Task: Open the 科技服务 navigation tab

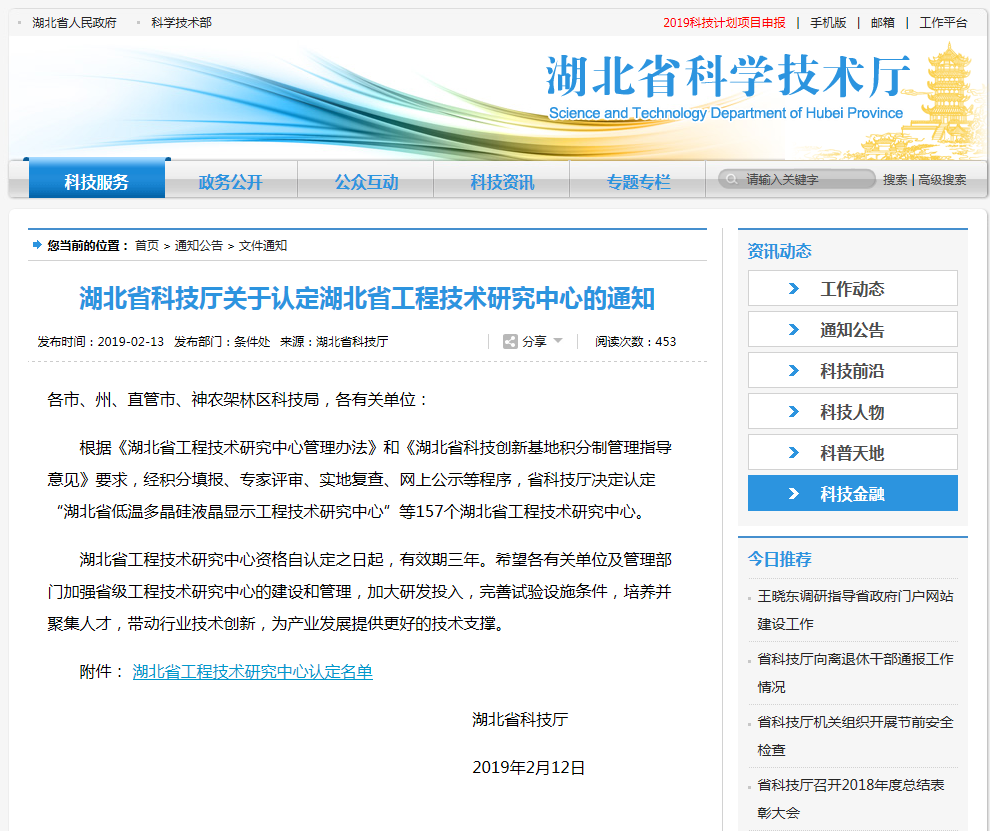Action: (x=97, y=179)
